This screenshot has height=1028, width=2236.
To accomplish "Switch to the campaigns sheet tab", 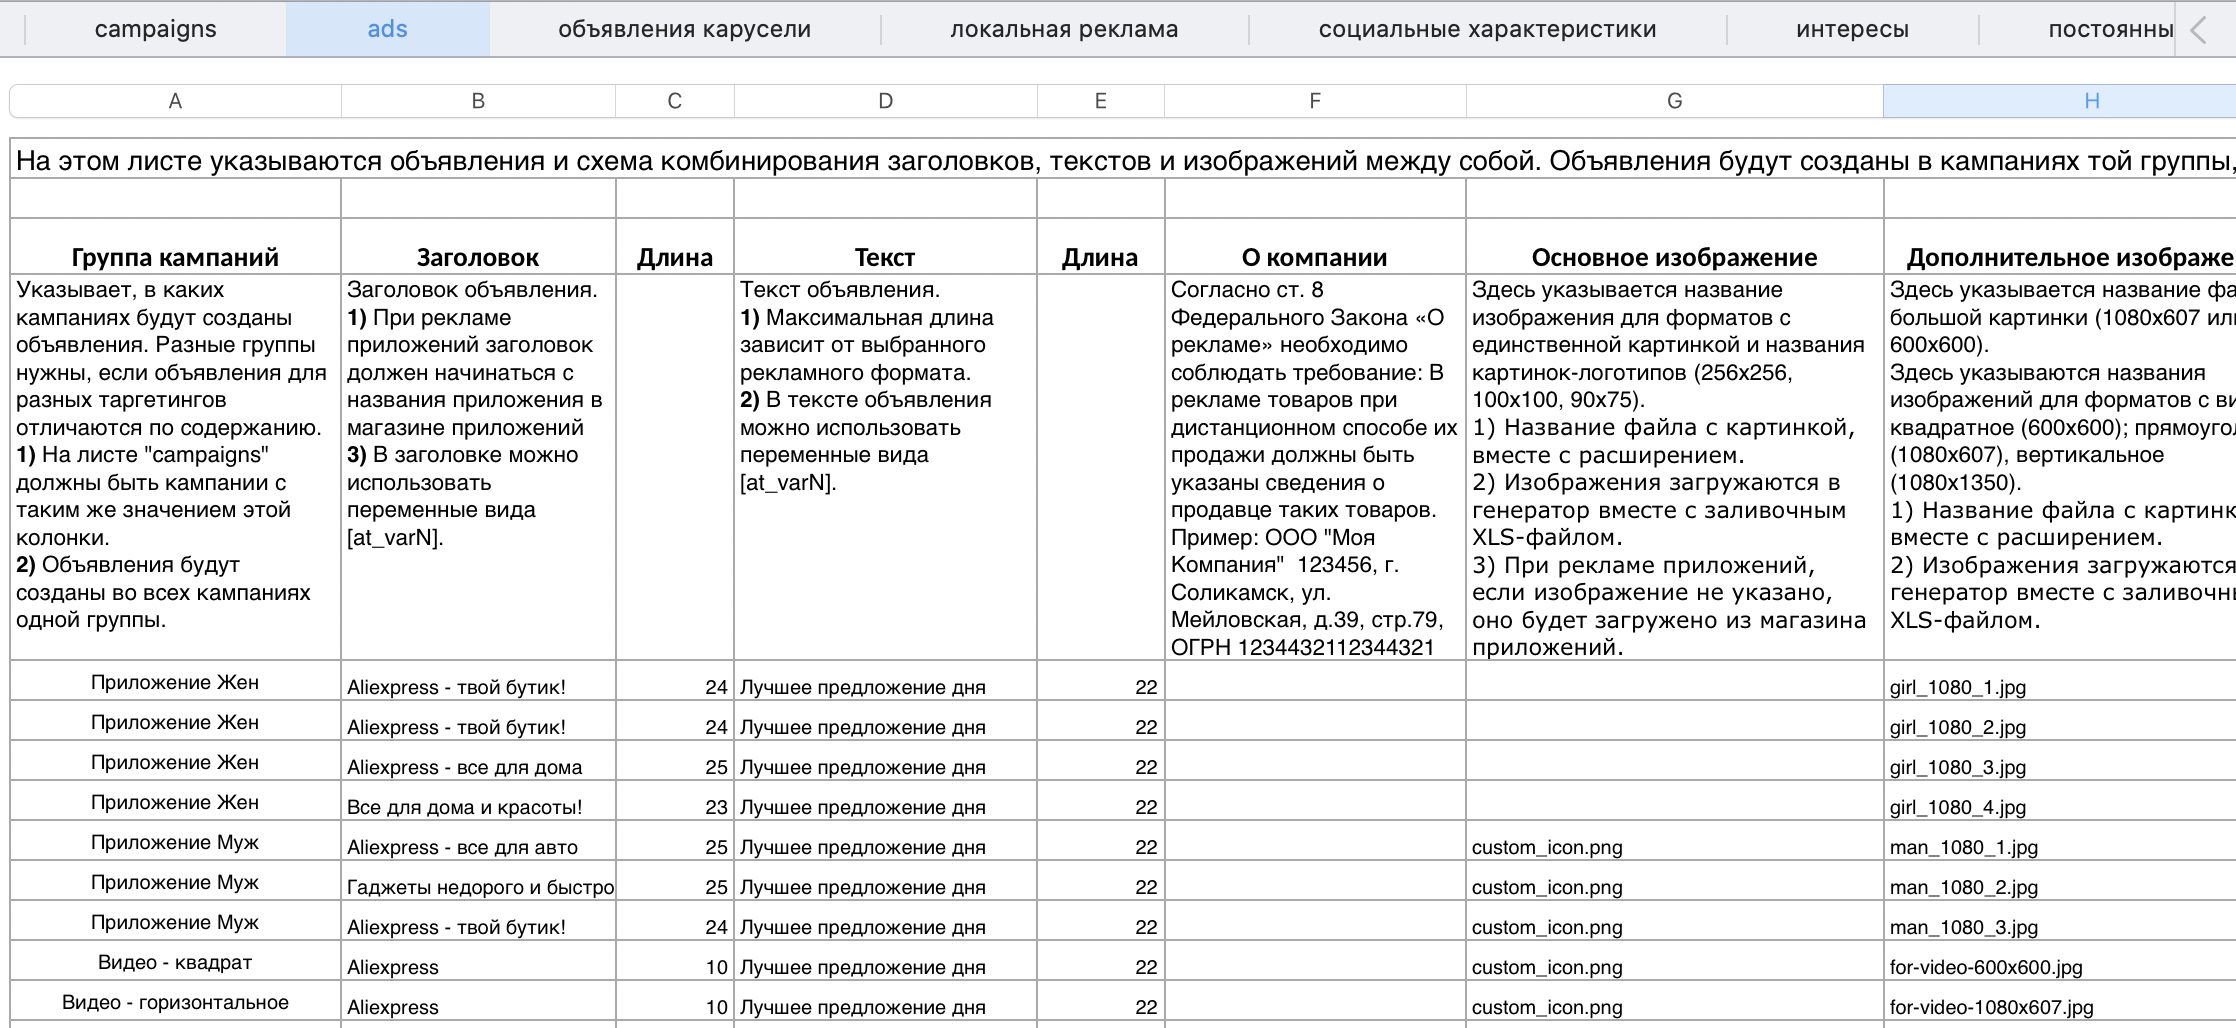I will click(155, 29).
